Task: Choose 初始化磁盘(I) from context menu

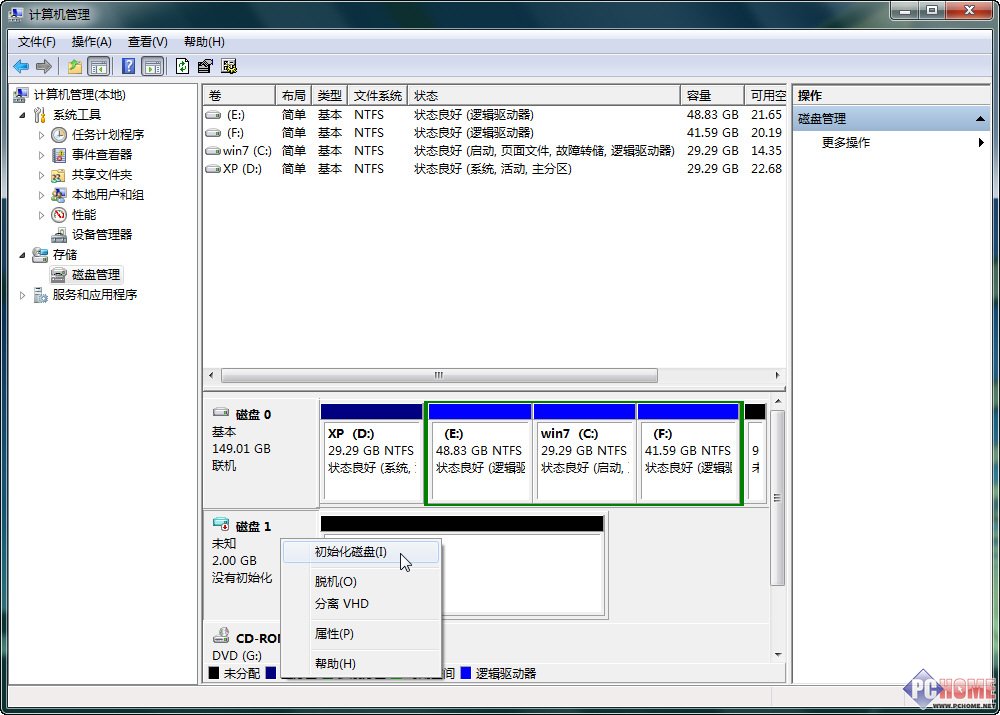Action: pos(361,552)
